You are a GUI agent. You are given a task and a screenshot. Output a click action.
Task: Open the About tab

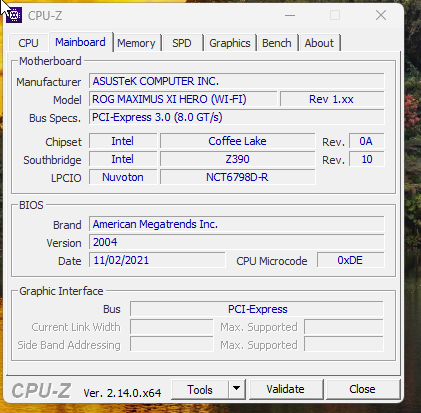pyautogui.click(x=319, y=43)
